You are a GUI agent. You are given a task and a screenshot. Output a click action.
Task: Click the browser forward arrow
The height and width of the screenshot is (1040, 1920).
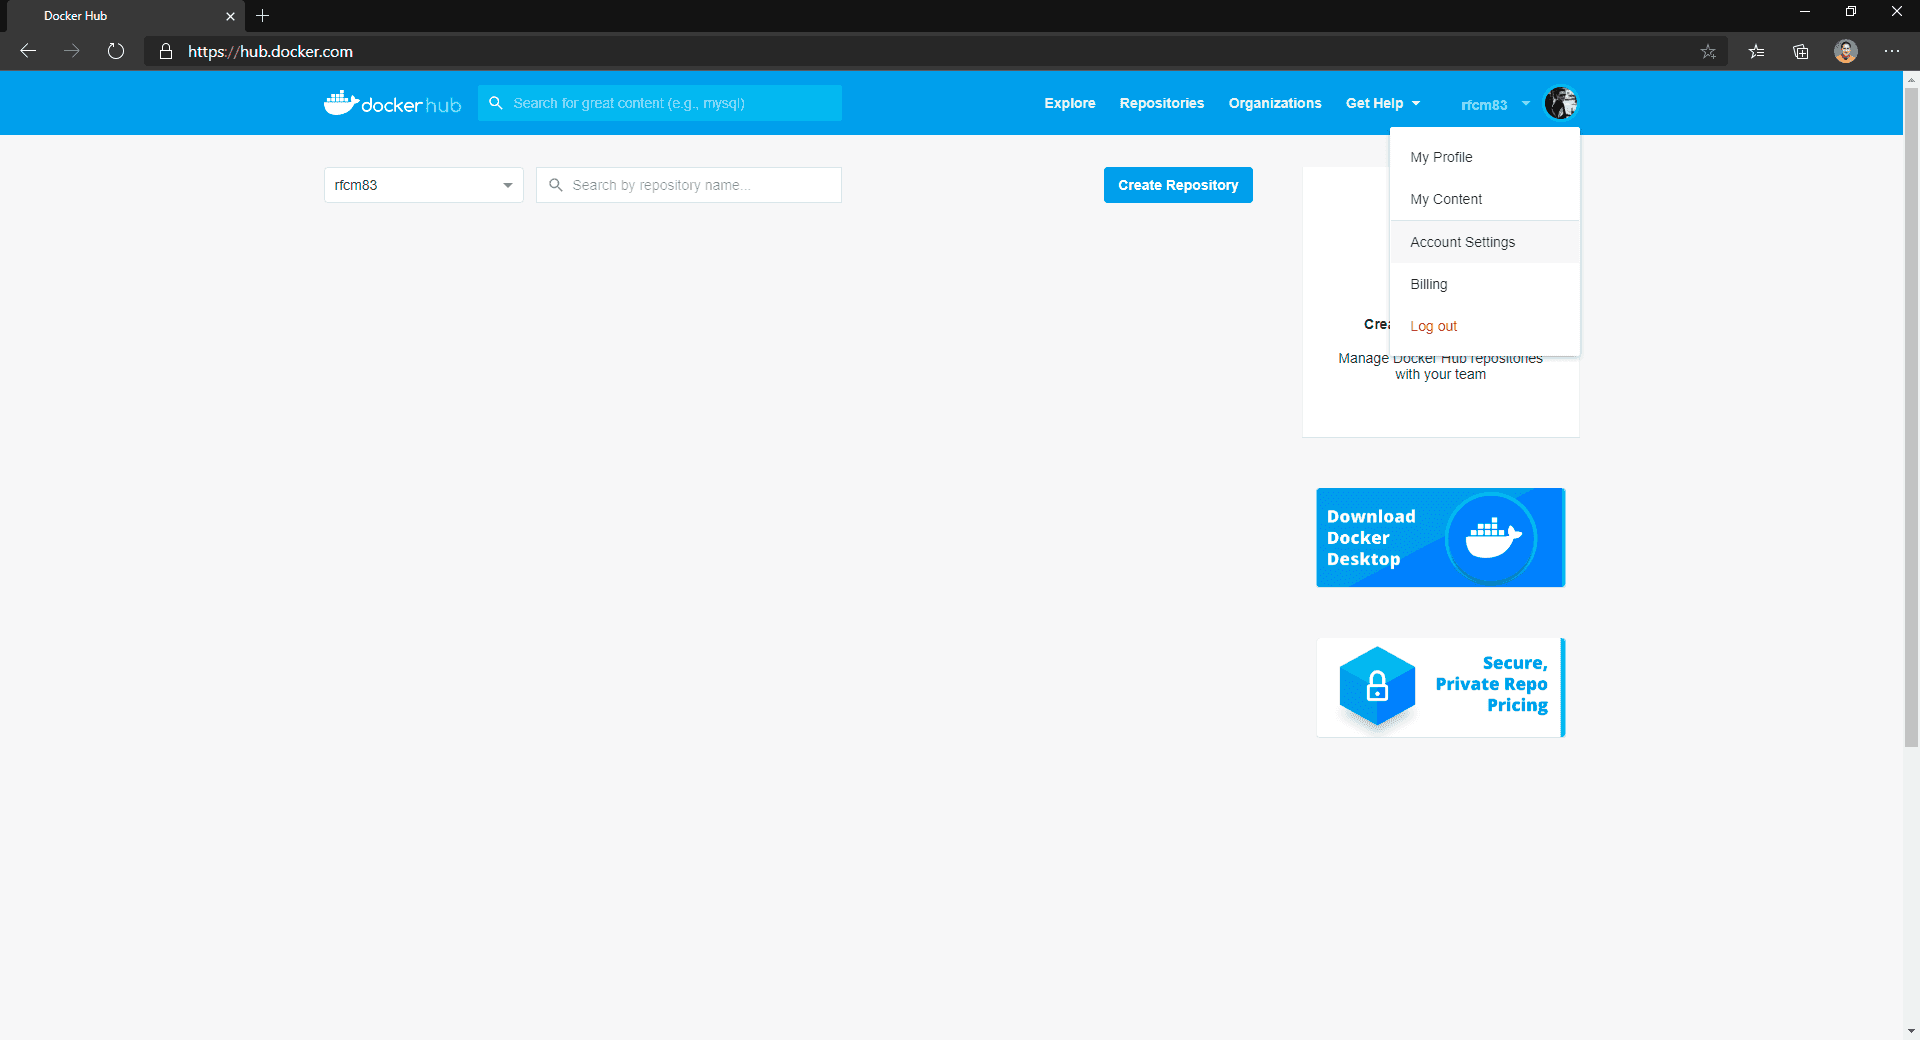click(x=72, y=51)
